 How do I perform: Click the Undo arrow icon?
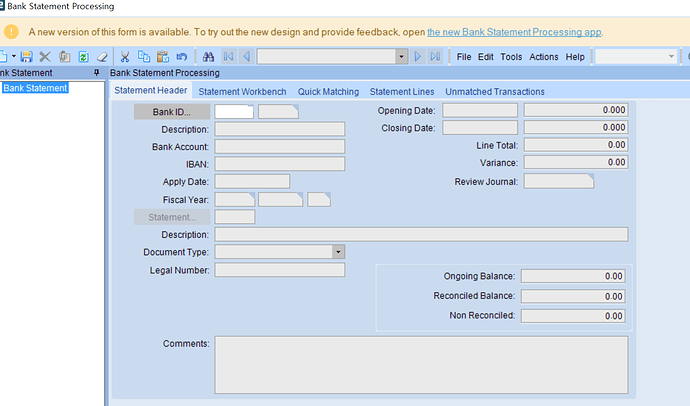pos(182,57)
